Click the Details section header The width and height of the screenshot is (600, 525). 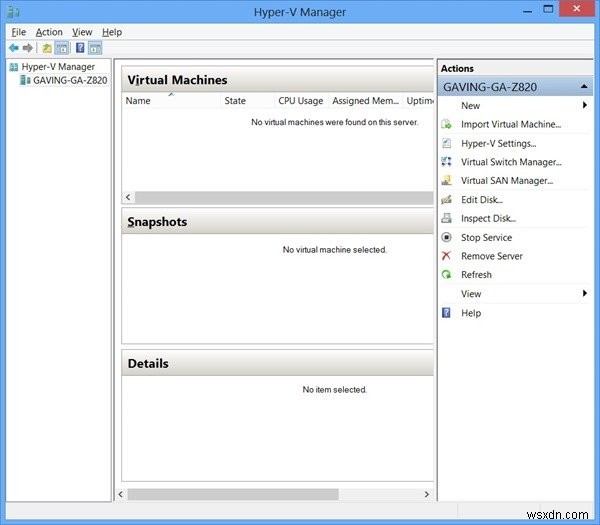(x=277, y=363)
